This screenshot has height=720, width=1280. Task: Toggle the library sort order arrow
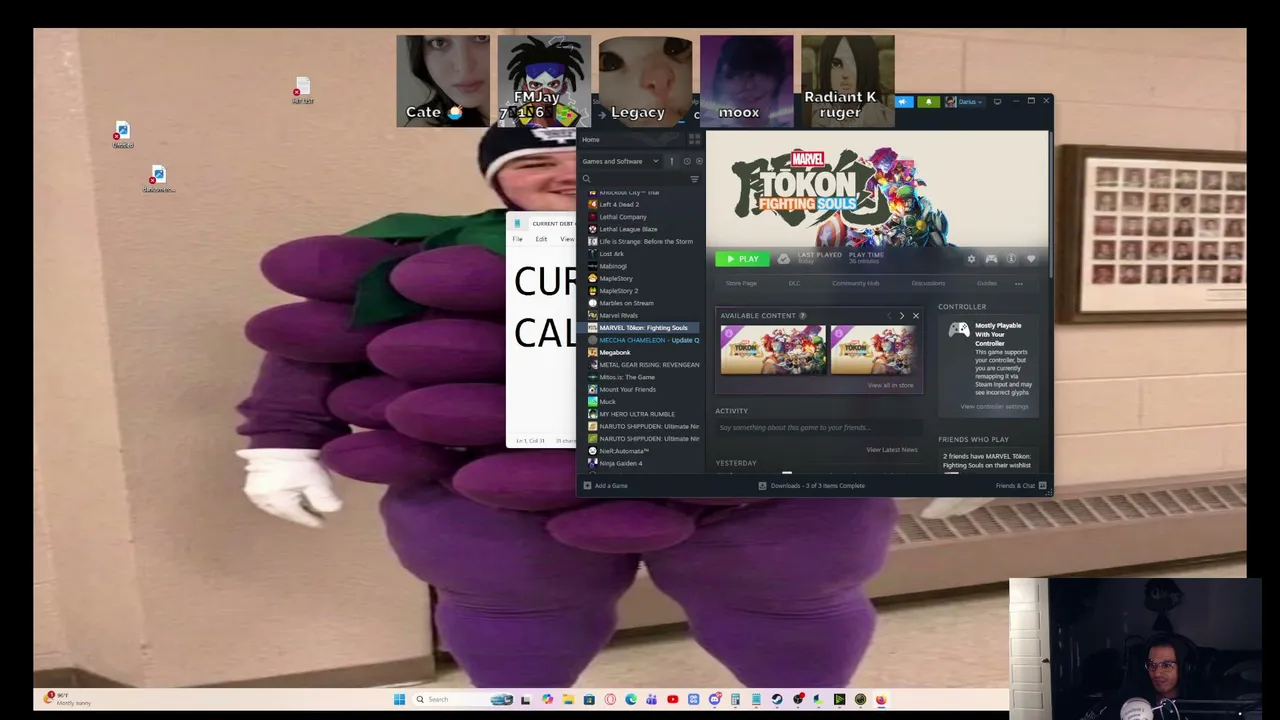[x=672, y=161]
